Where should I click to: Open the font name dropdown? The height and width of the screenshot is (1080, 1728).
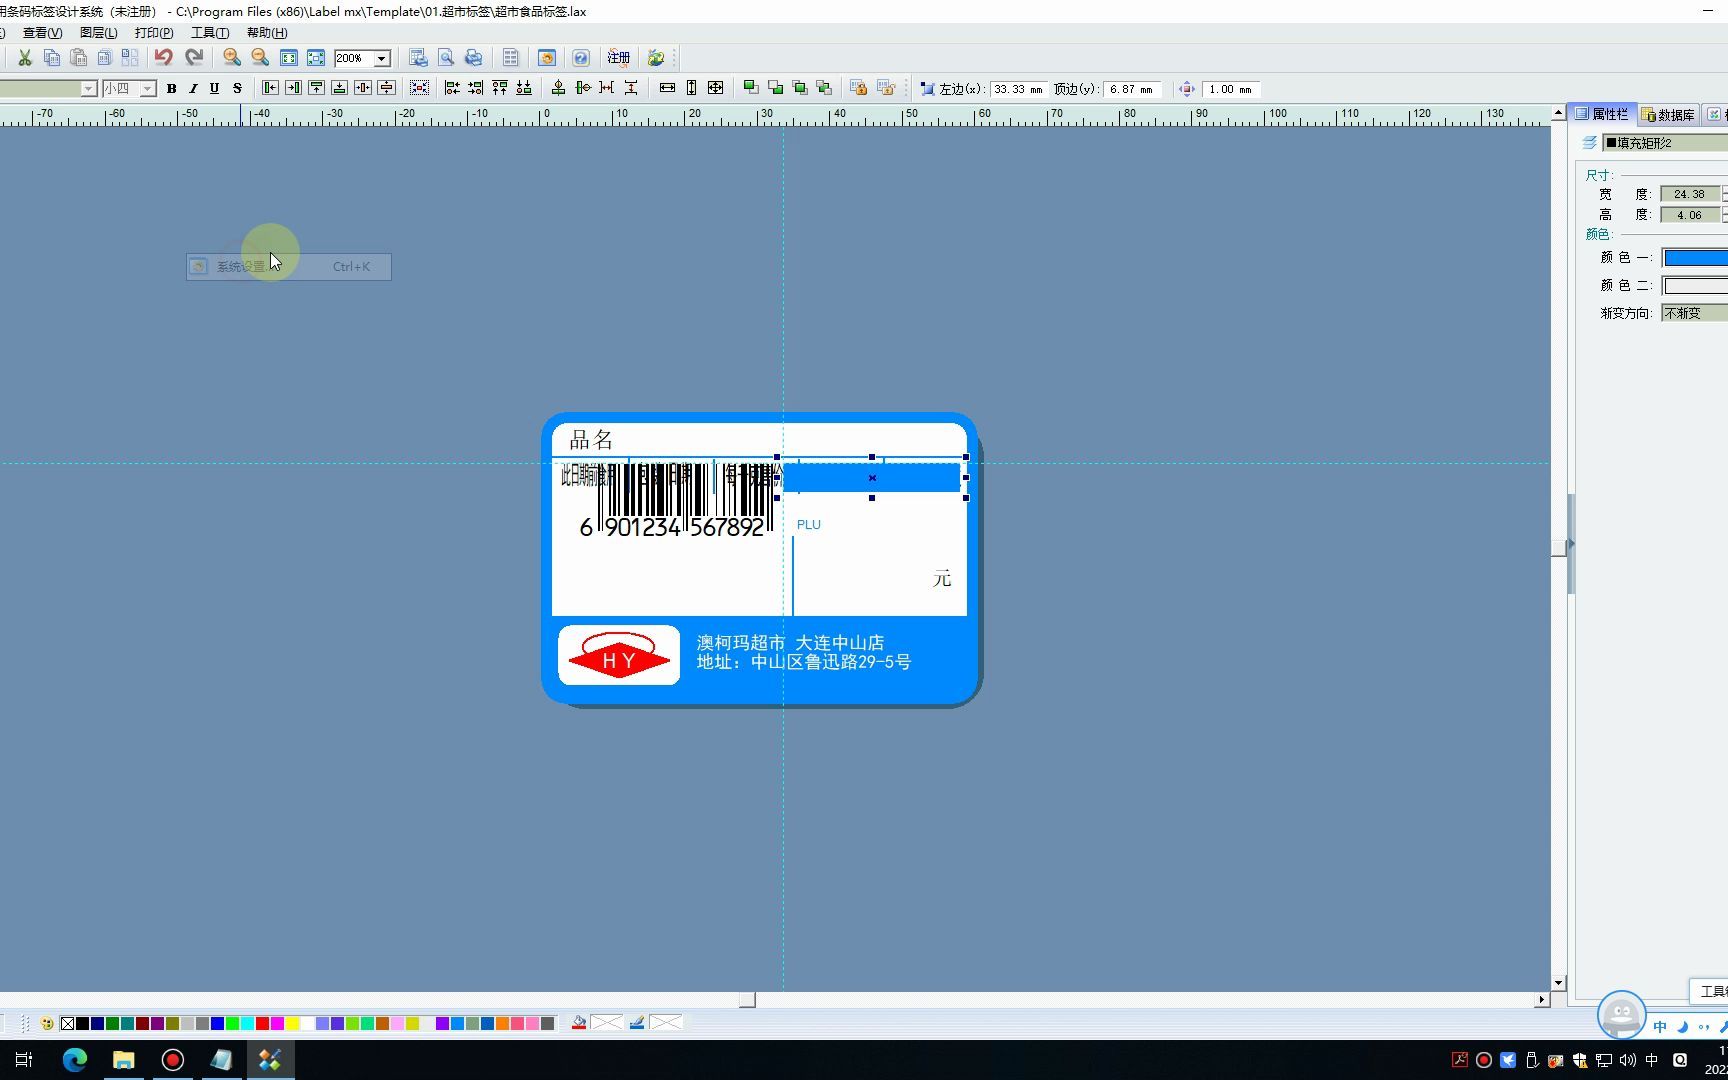89,89
